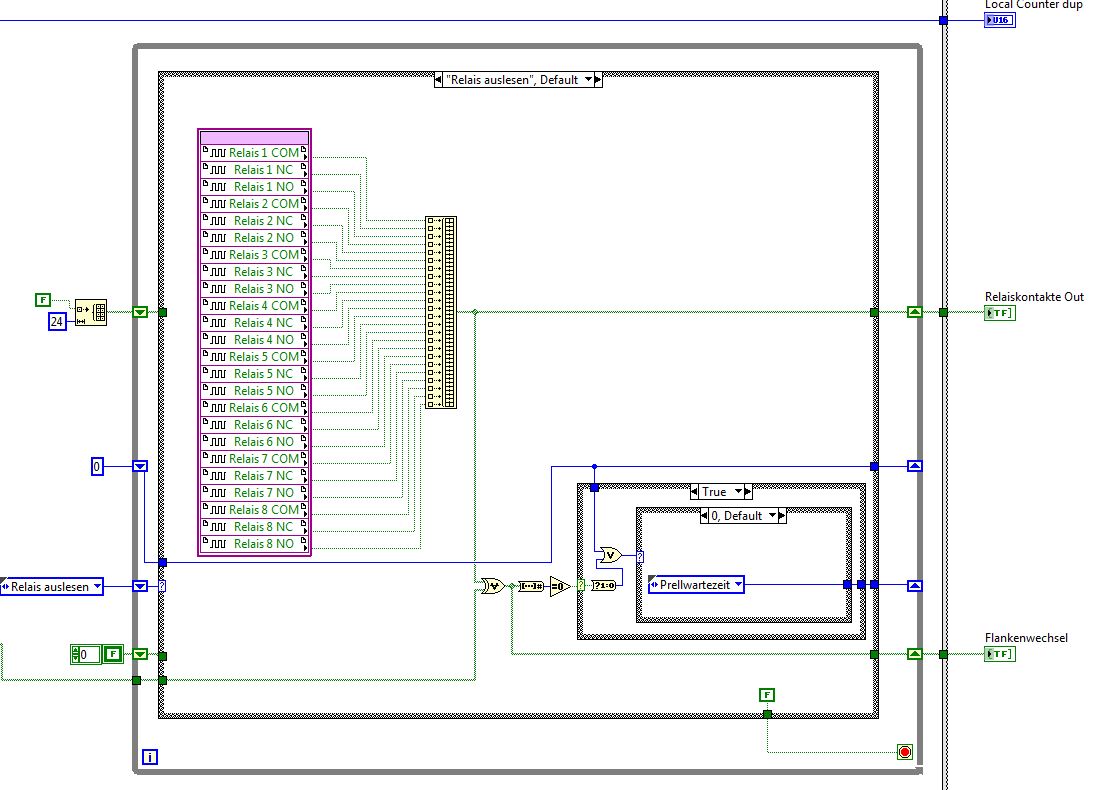Click left shift register fed by Relais auslesen enum

140,586
